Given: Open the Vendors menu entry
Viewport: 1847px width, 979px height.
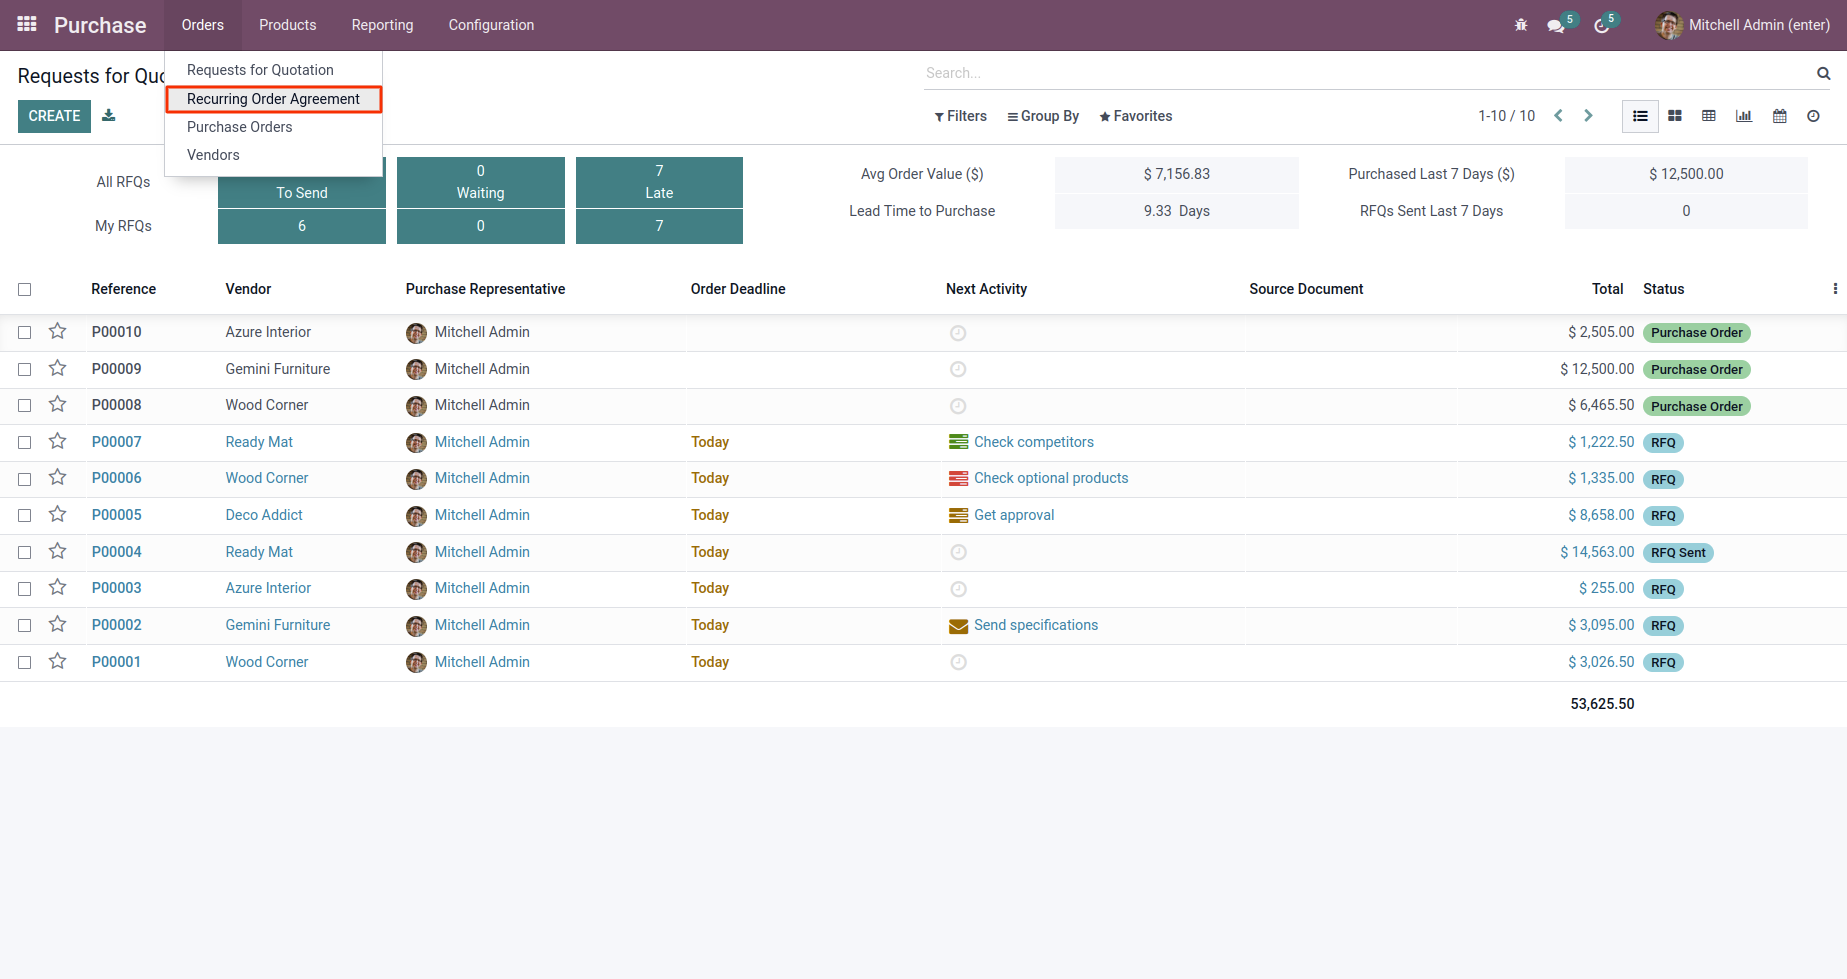Looking at the screenshot, I should pyautogui.click(x=213, y=155).
